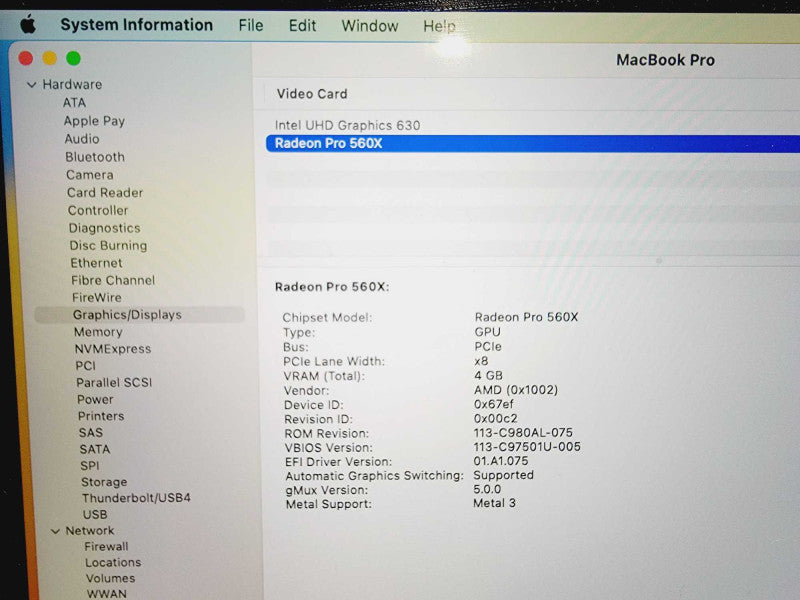Click the gMux Version value 5.0.0

click(x=487, y=489)
